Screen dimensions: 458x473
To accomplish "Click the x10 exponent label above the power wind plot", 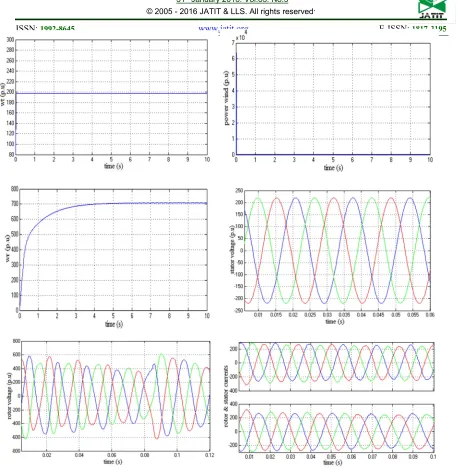I will 241,36.
